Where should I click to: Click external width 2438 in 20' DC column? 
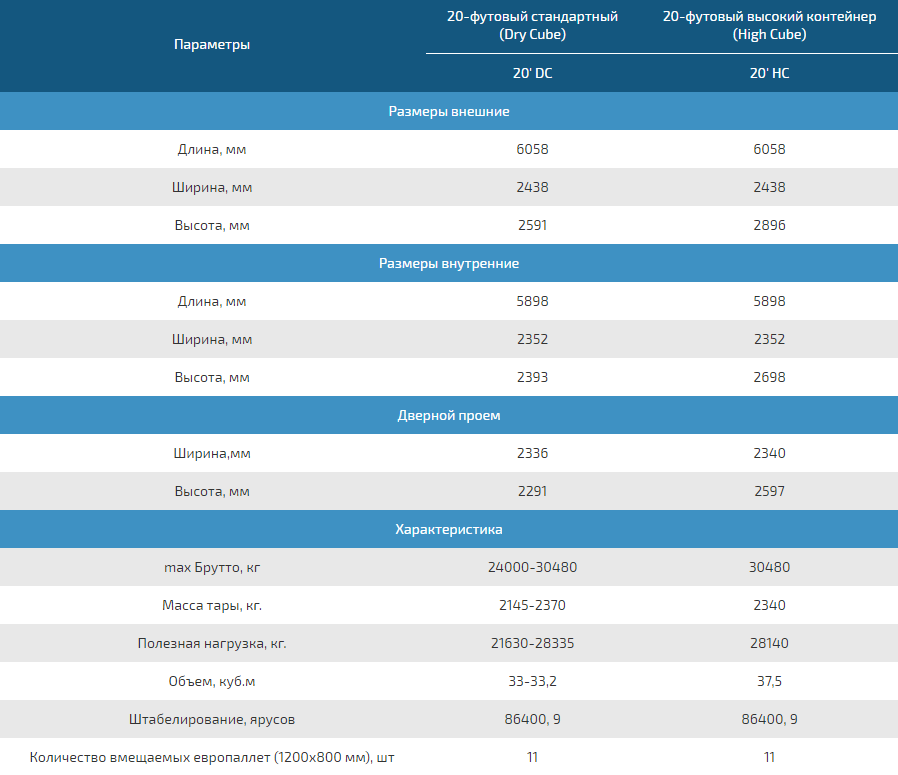pos(533,187)
